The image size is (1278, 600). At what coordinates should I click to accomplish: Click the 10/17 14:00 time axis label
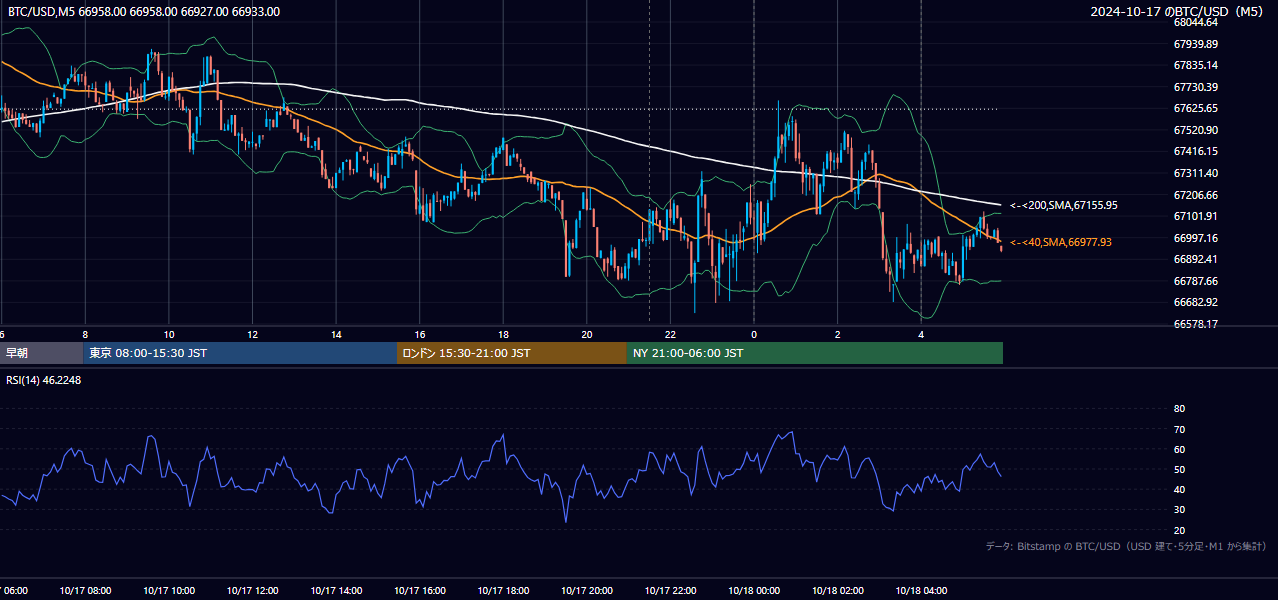[336, 591]
